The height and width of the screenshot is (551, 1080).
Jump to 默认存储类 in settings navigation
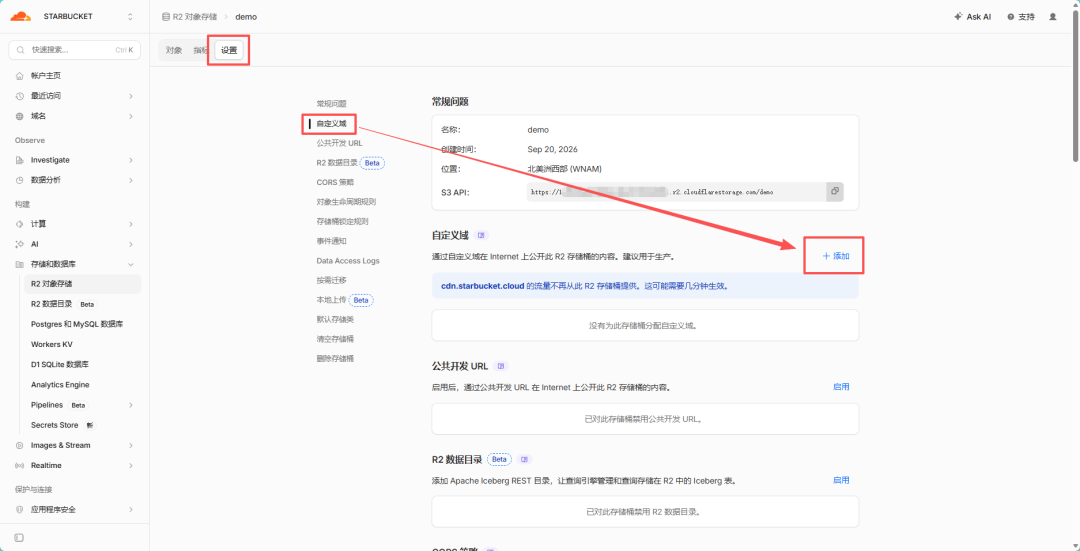pyautogui.click(x=335, y=320)
